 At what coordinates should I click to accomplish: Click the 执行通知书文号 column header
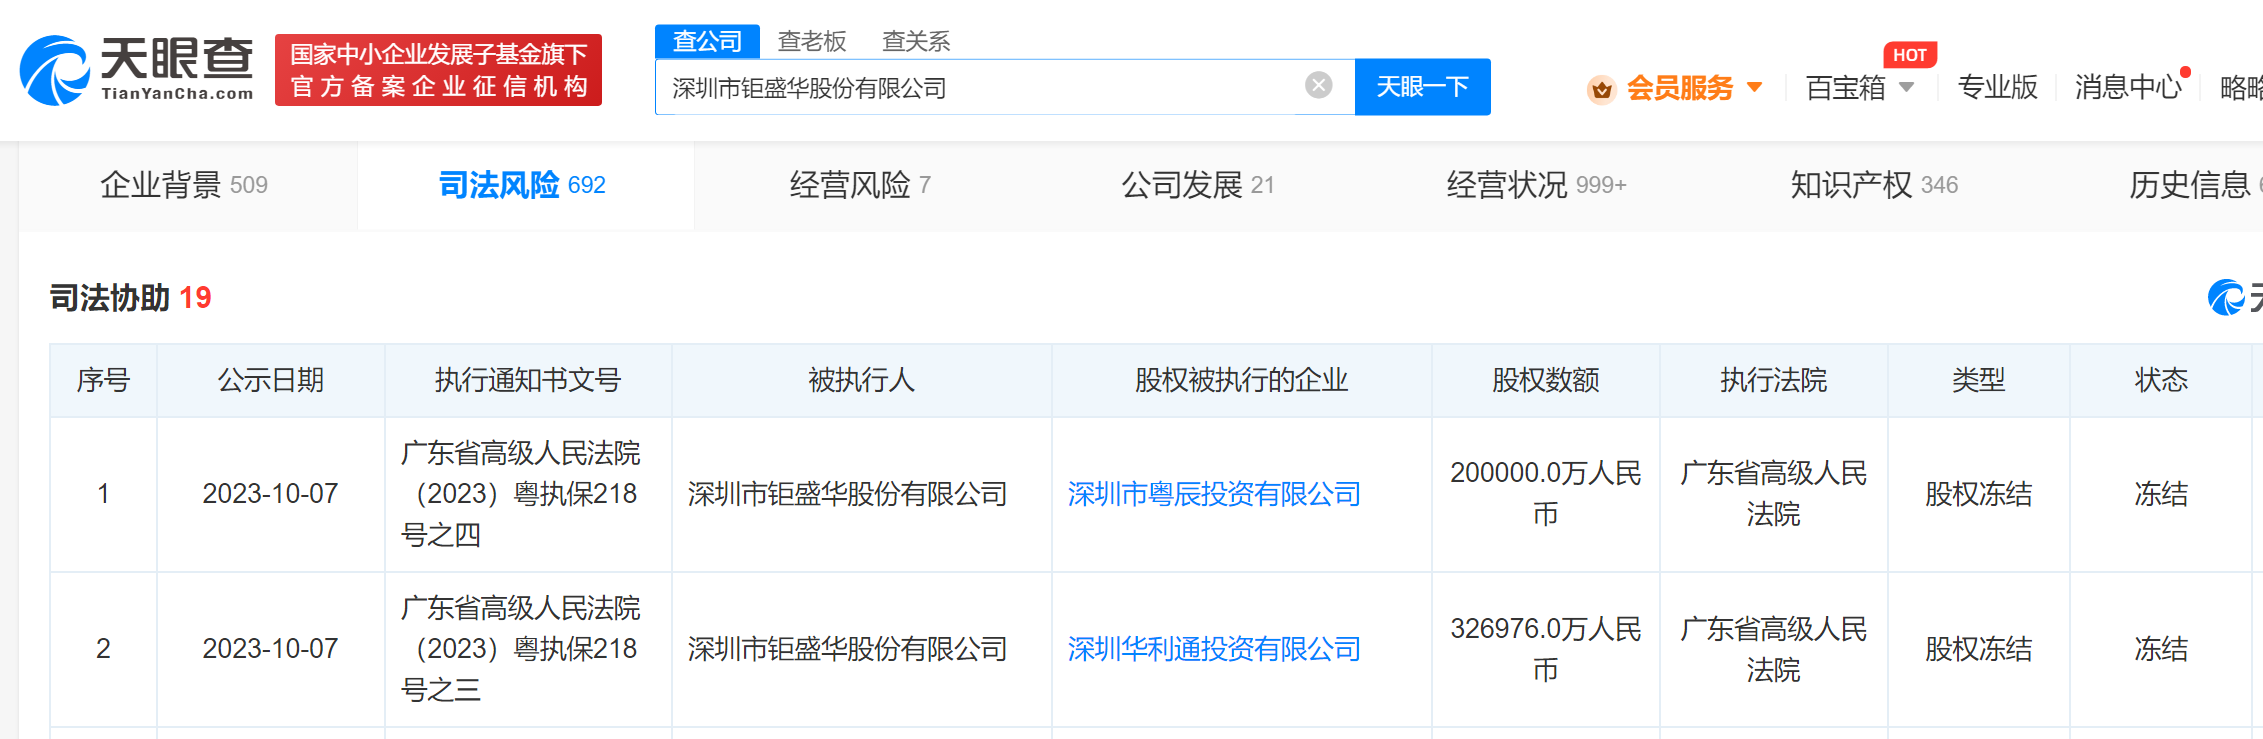point(528,380)
